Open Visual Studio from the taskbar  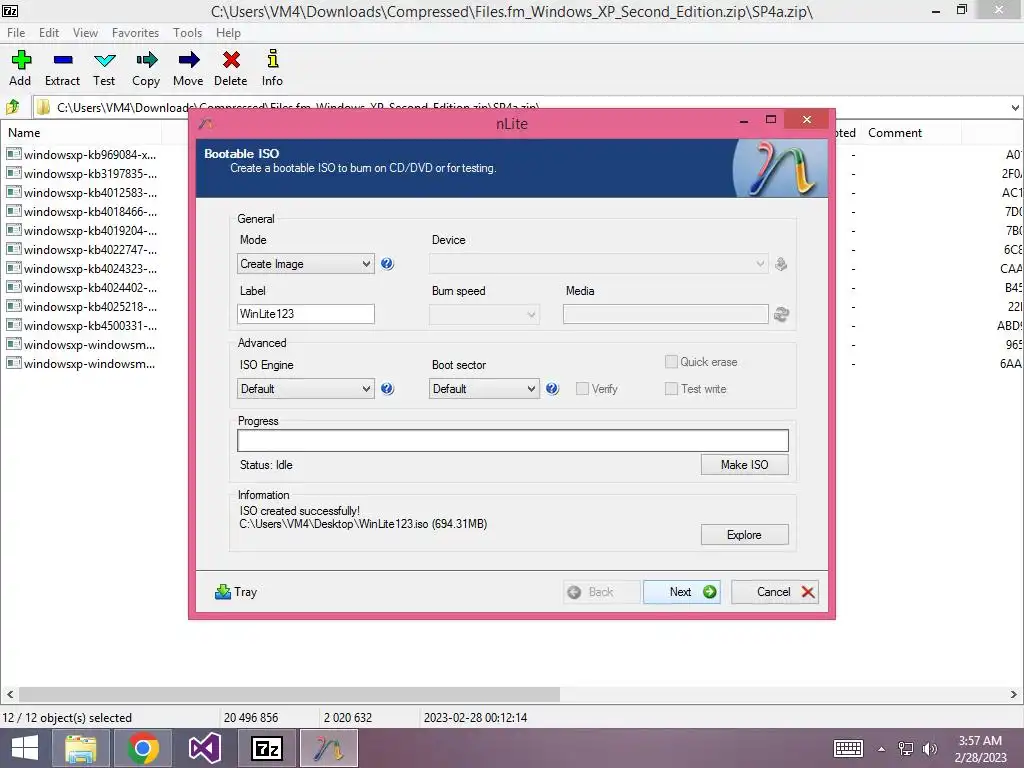[x=204, y=748]
